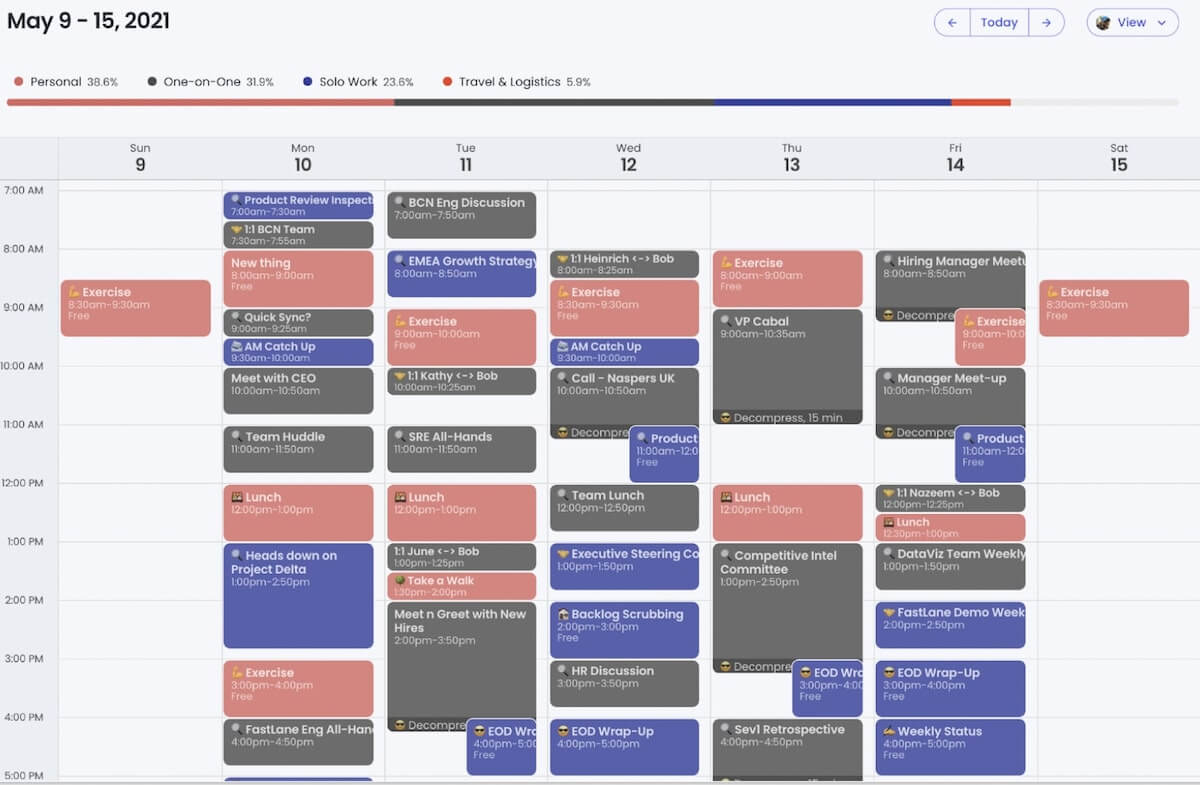Open Heads down on Project Delta block
Viewport: 1200px width, 785px height.
click(298, 596)
